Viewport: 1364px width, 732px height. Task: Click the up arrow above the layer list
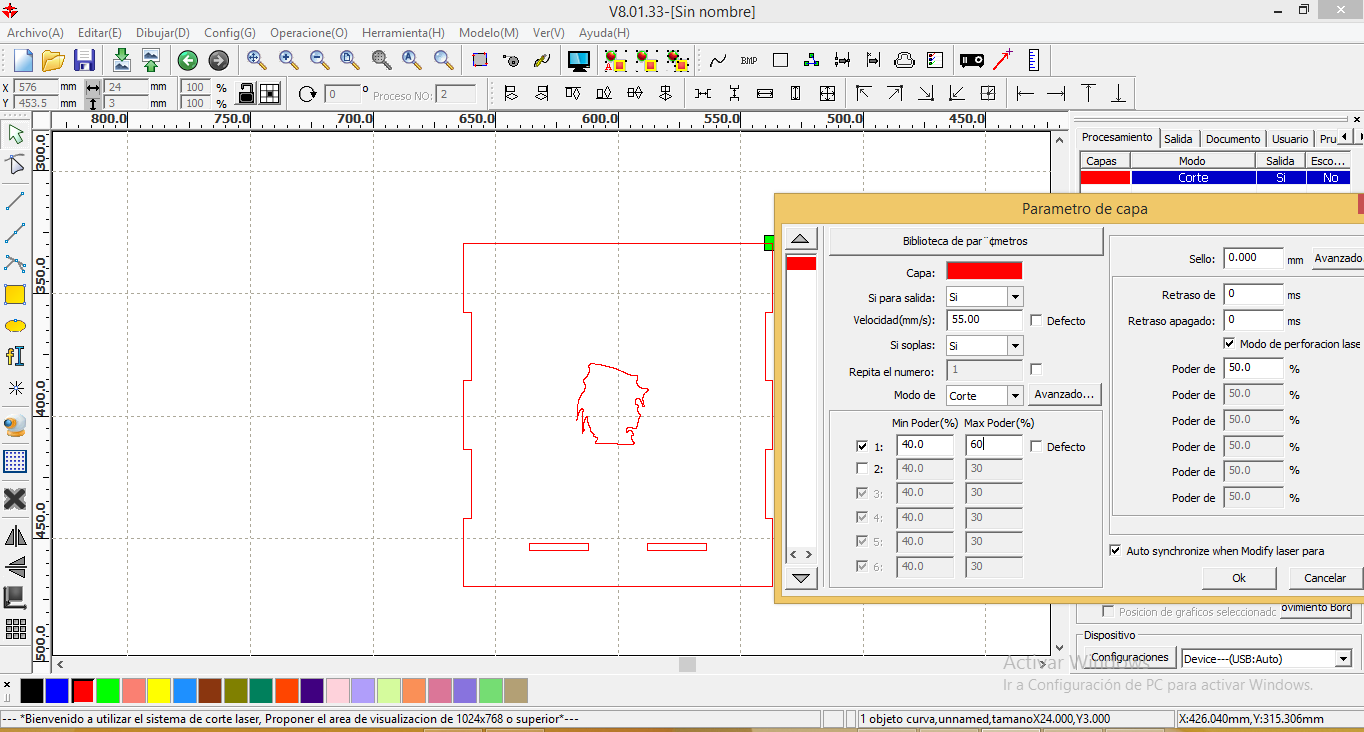(x=802, y=238)
